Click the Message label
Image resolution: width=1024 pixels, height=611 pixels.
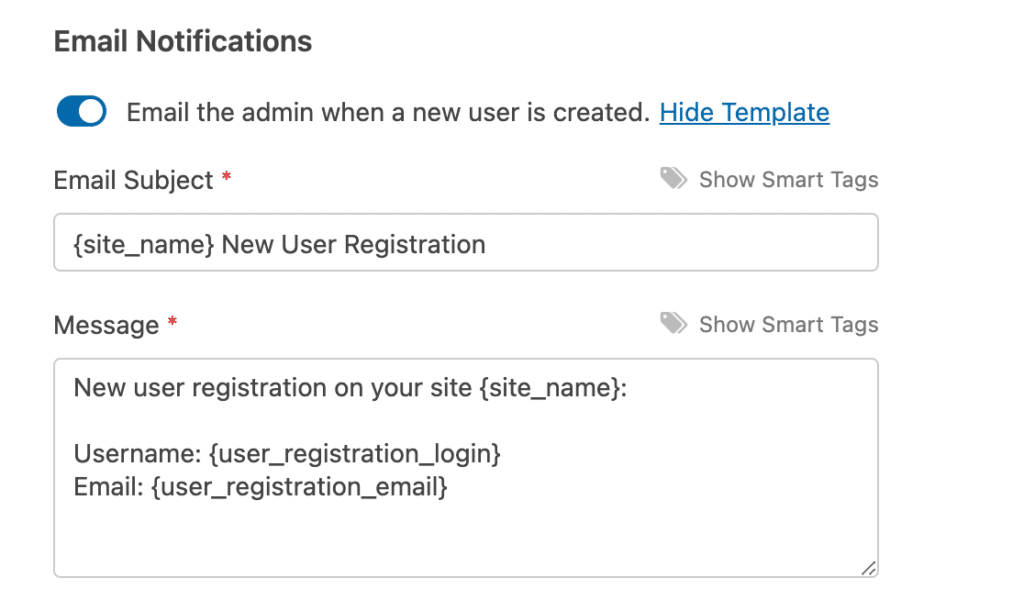(x=106, y=325)
